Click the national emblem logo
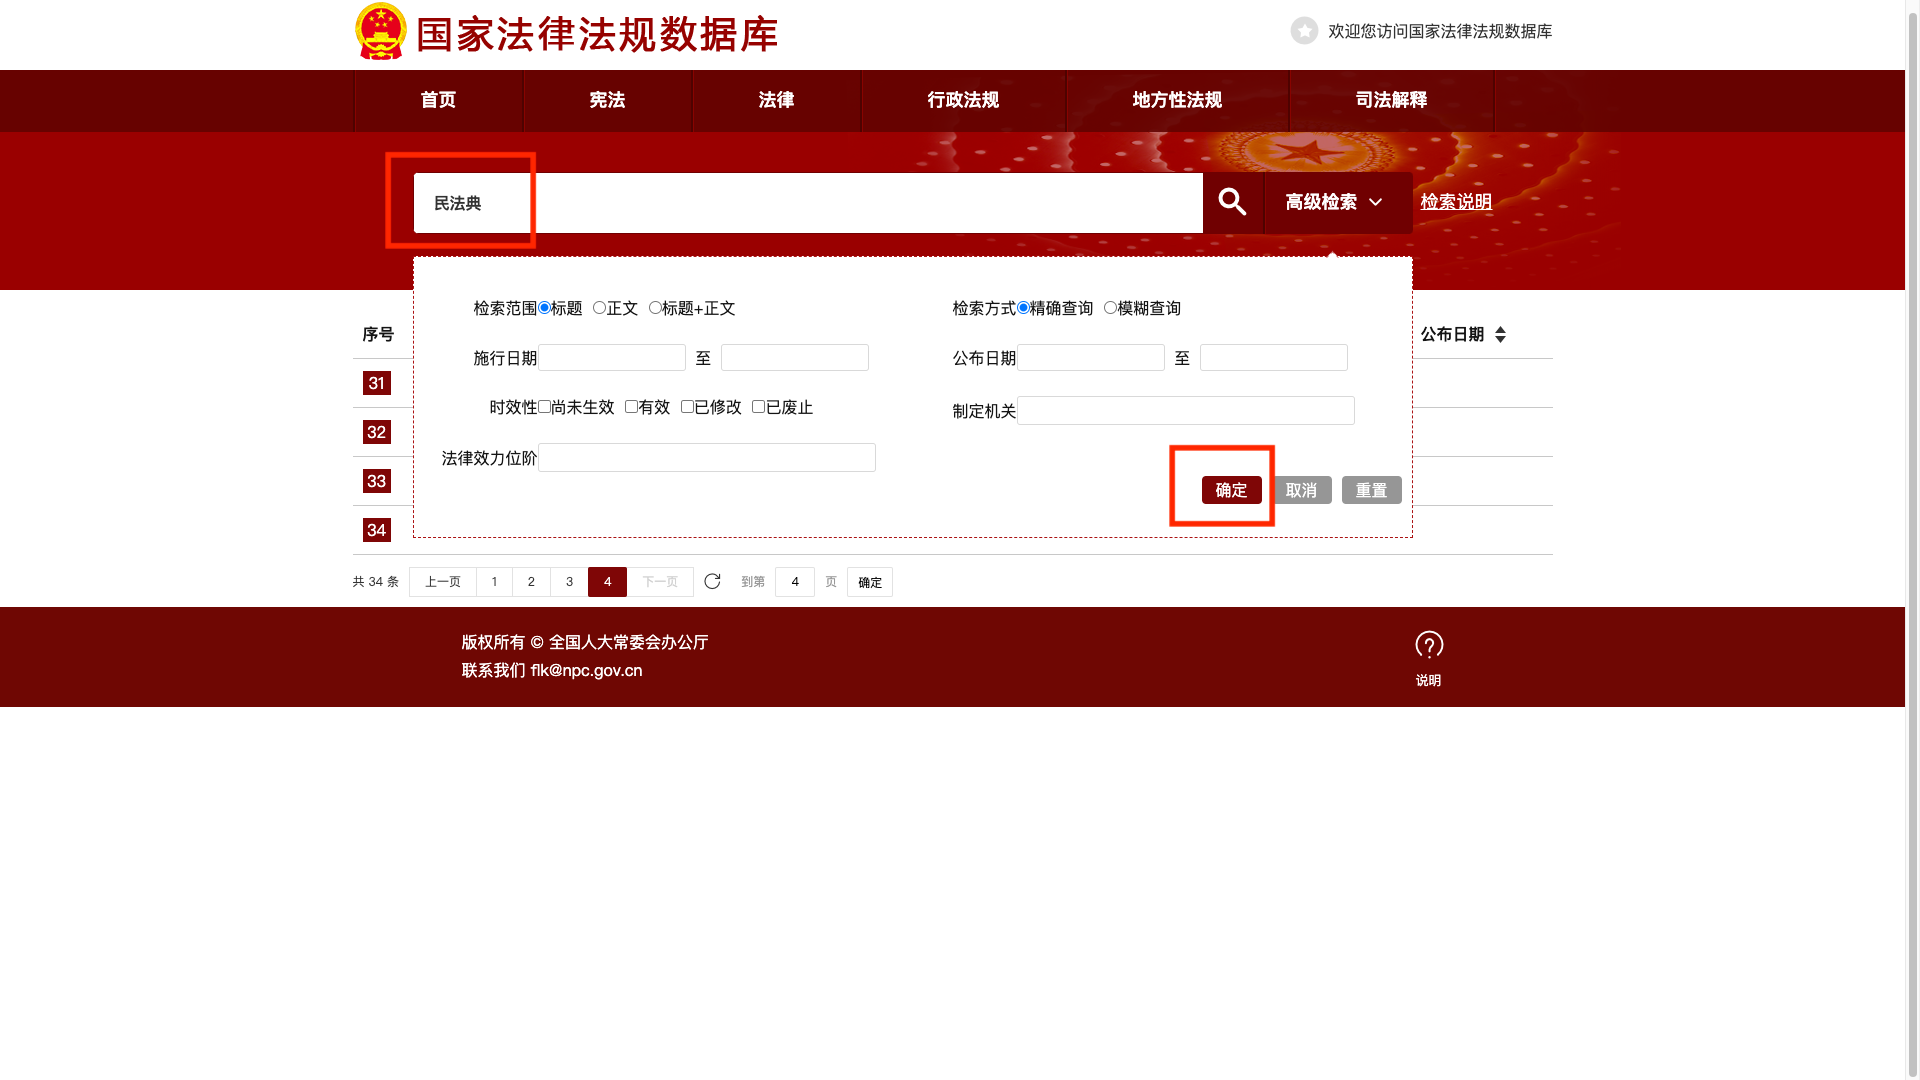The height and width of the screenshot is (1080, 1920). tap(381, 32)
